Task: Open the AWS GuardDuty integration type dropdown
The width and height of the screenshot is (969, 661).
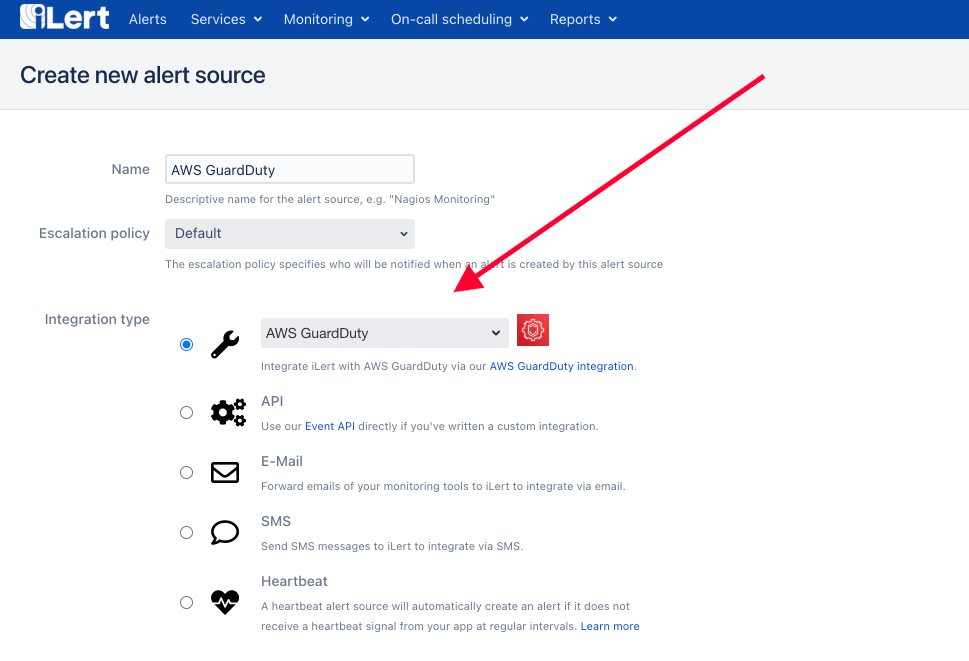Action: [x=384, y=333]
